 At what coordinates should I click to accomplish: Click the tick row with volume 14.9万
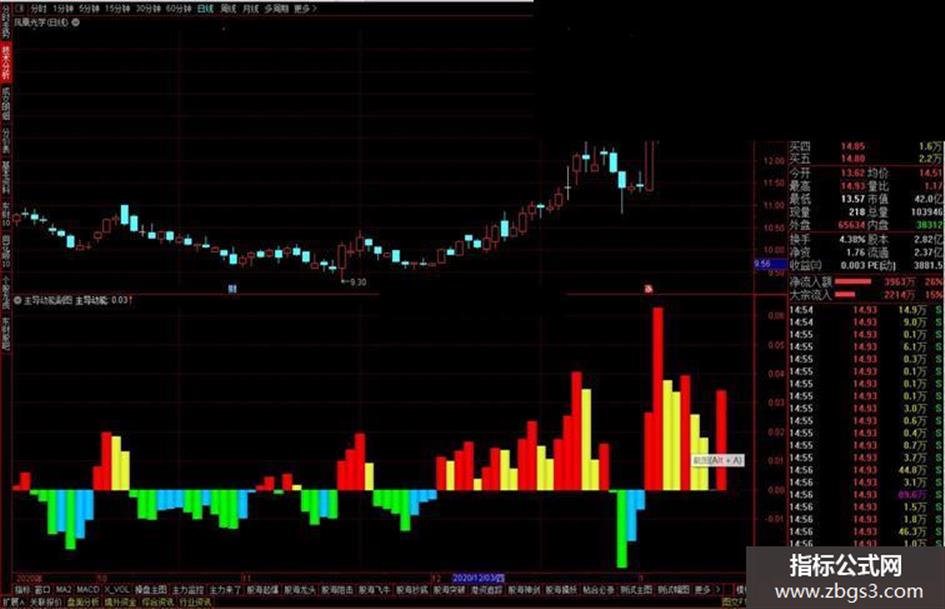pyautogui.click(x=867, y=310)
